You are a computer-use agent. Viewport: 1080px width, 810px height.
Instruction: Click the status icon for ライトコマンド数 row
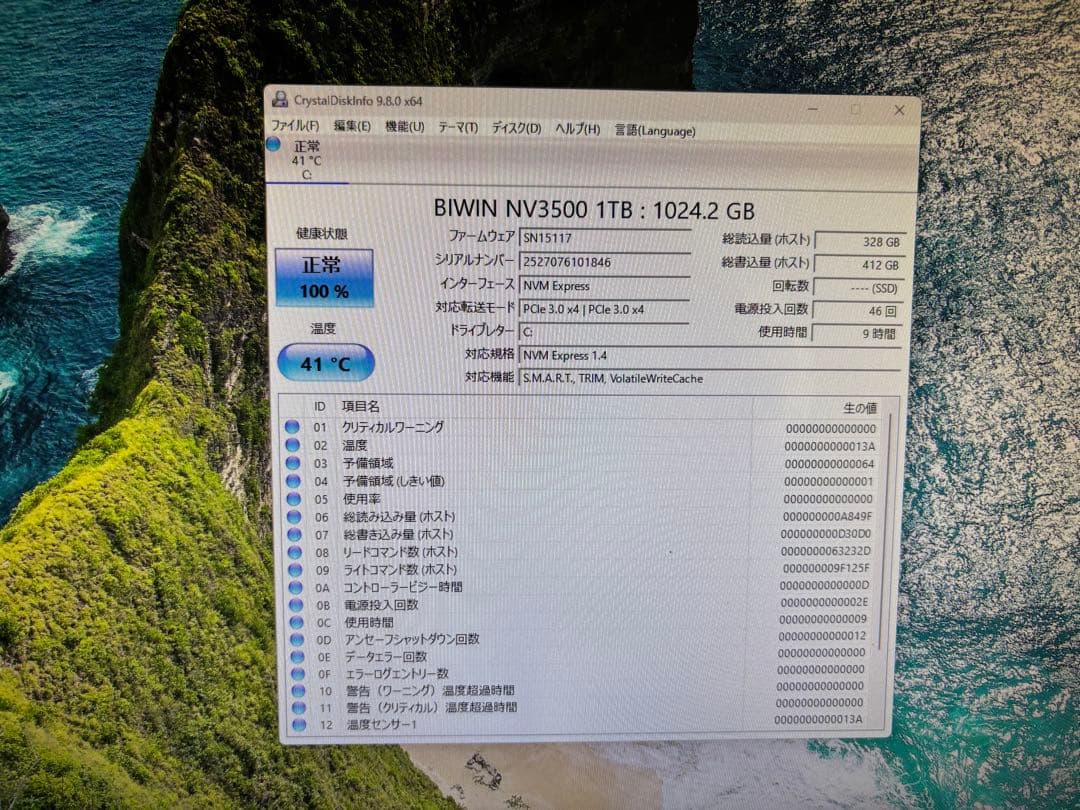pyautogui.click(x=295, y=570)
